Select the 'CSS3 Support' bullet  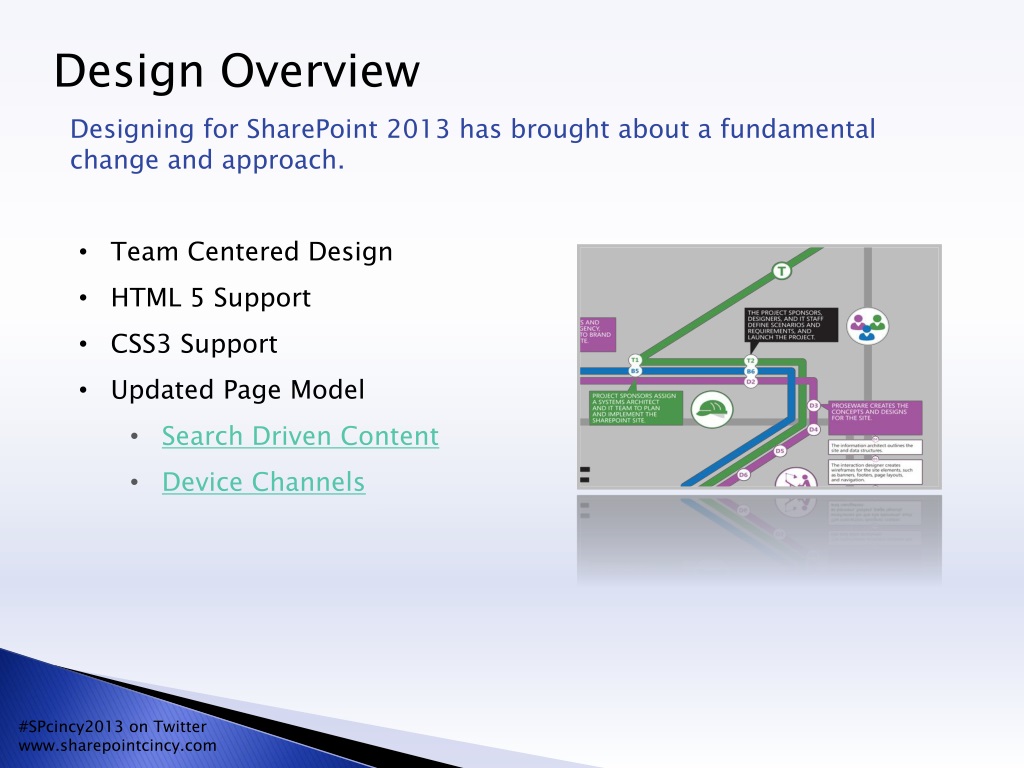click(x=194, y=344)
